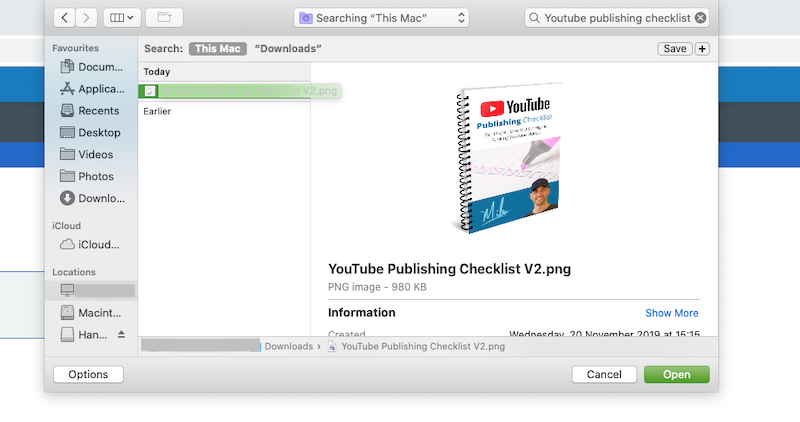Open Downloads in the sidebar
The image size is (800, 422).
coord(92,198)
